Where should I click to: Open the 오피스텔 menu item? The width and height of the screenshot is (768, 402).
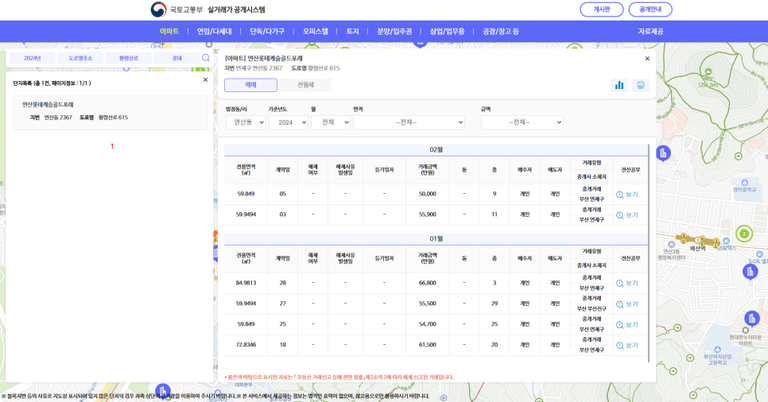tap(315, 31)
